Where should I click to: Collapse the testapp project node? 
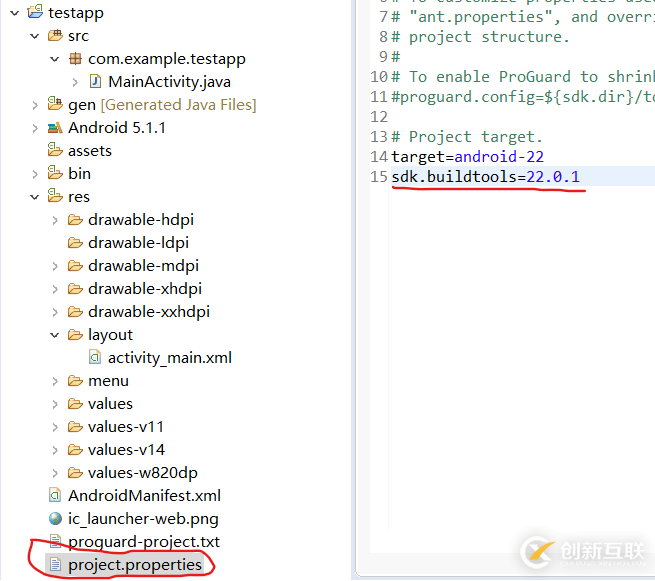tap(15, 13)
